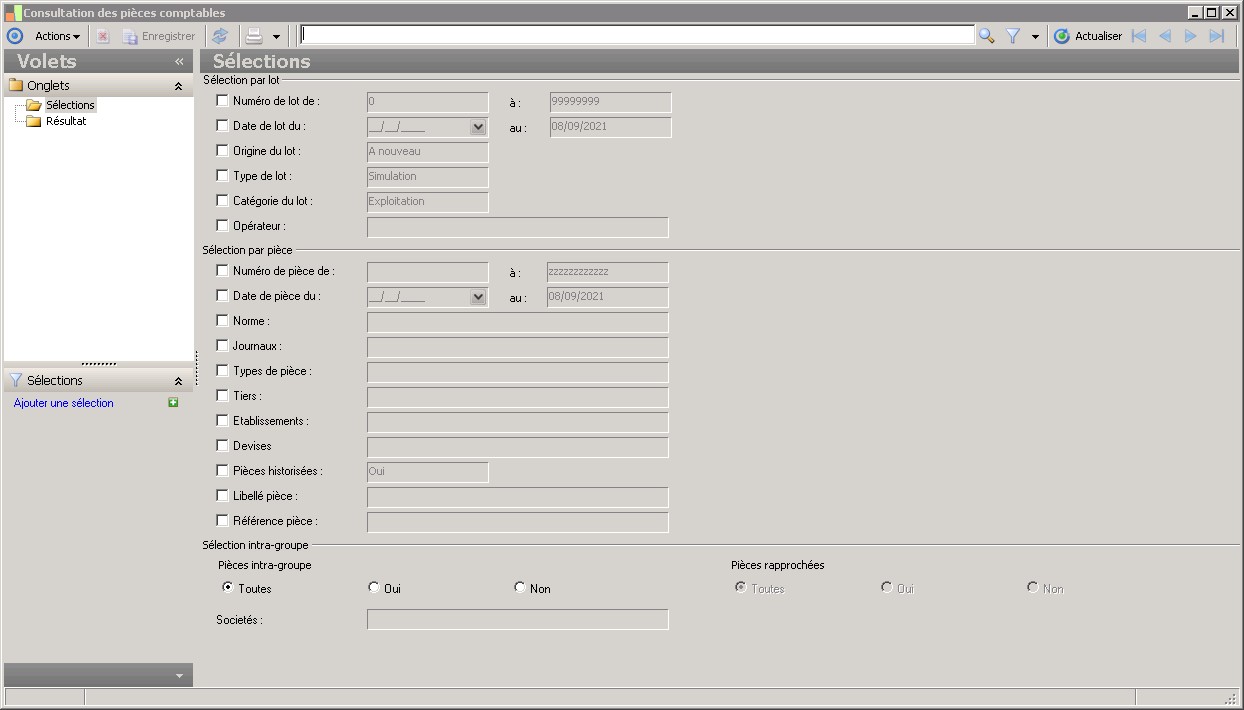Click the lot number end field 99999999
The height and width of the screenshot is (710, 1244).
(x=611, y=102)
